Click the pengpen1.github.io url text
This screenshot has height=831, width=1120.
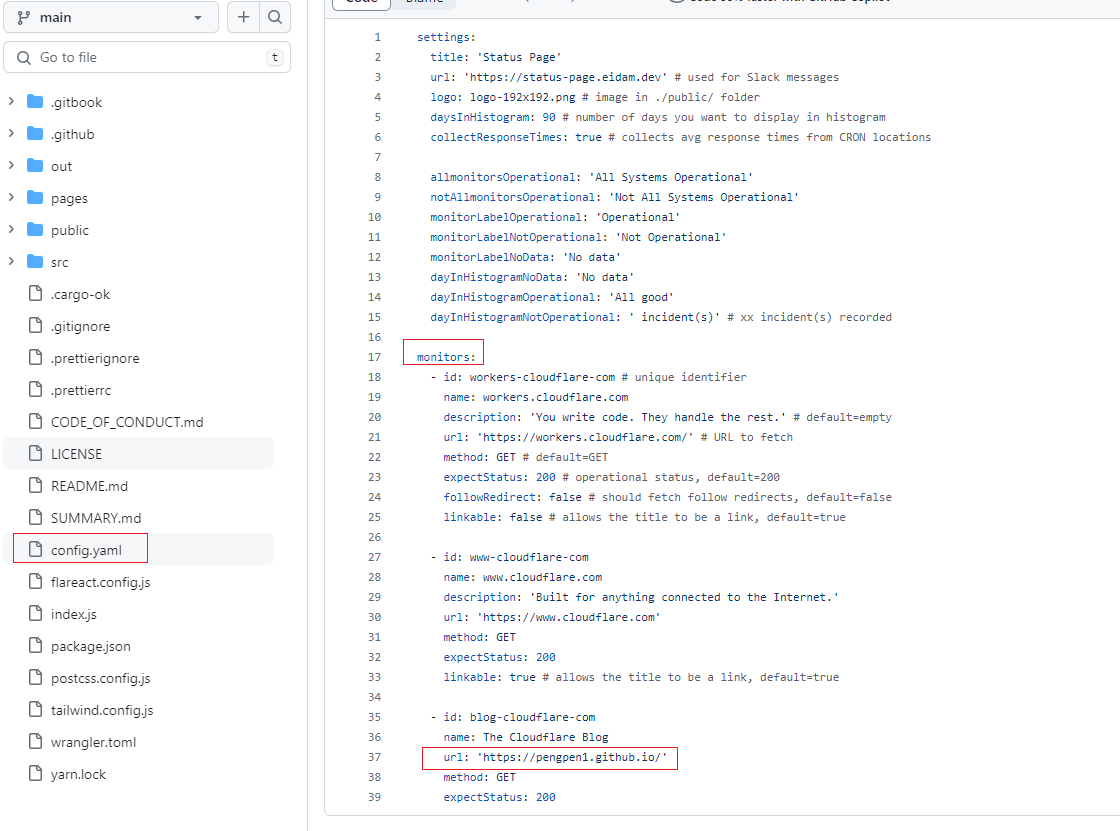click(x=572, y=757)
